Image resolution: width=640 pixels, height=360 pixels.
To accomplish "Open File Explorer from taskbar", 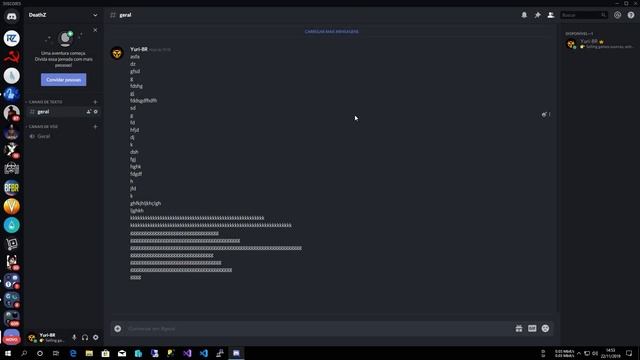I will tap(89, 353).
